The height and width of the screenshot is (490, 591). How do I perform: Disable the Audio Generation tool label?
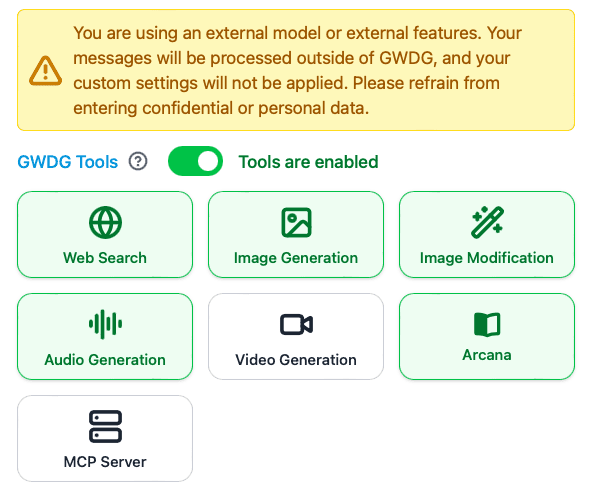tap(105, 360)
